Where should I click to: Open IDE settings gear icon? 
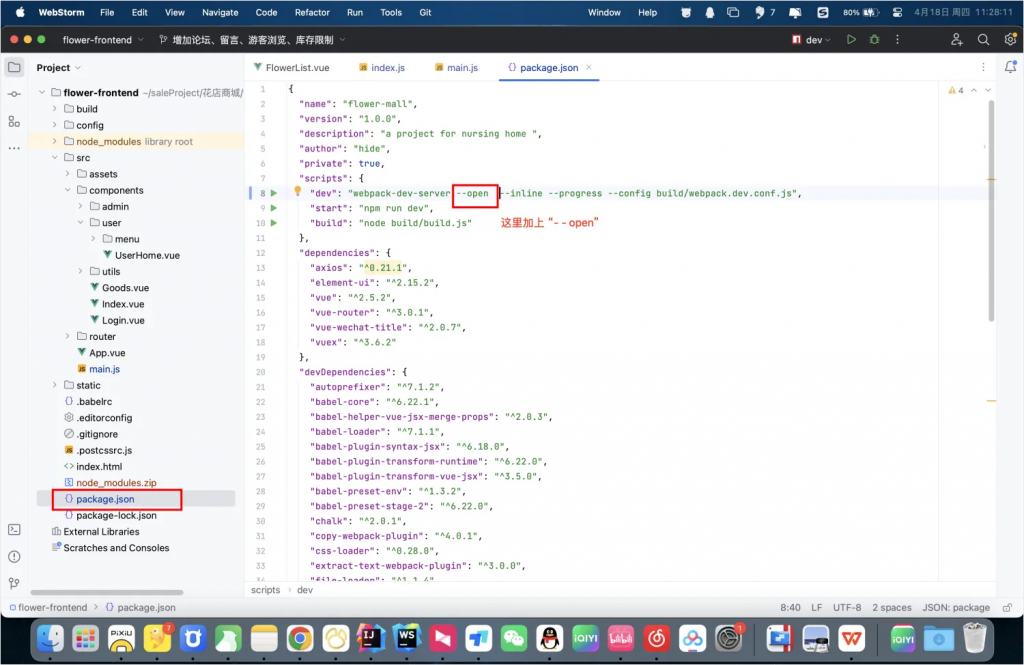coord(1008,39)
